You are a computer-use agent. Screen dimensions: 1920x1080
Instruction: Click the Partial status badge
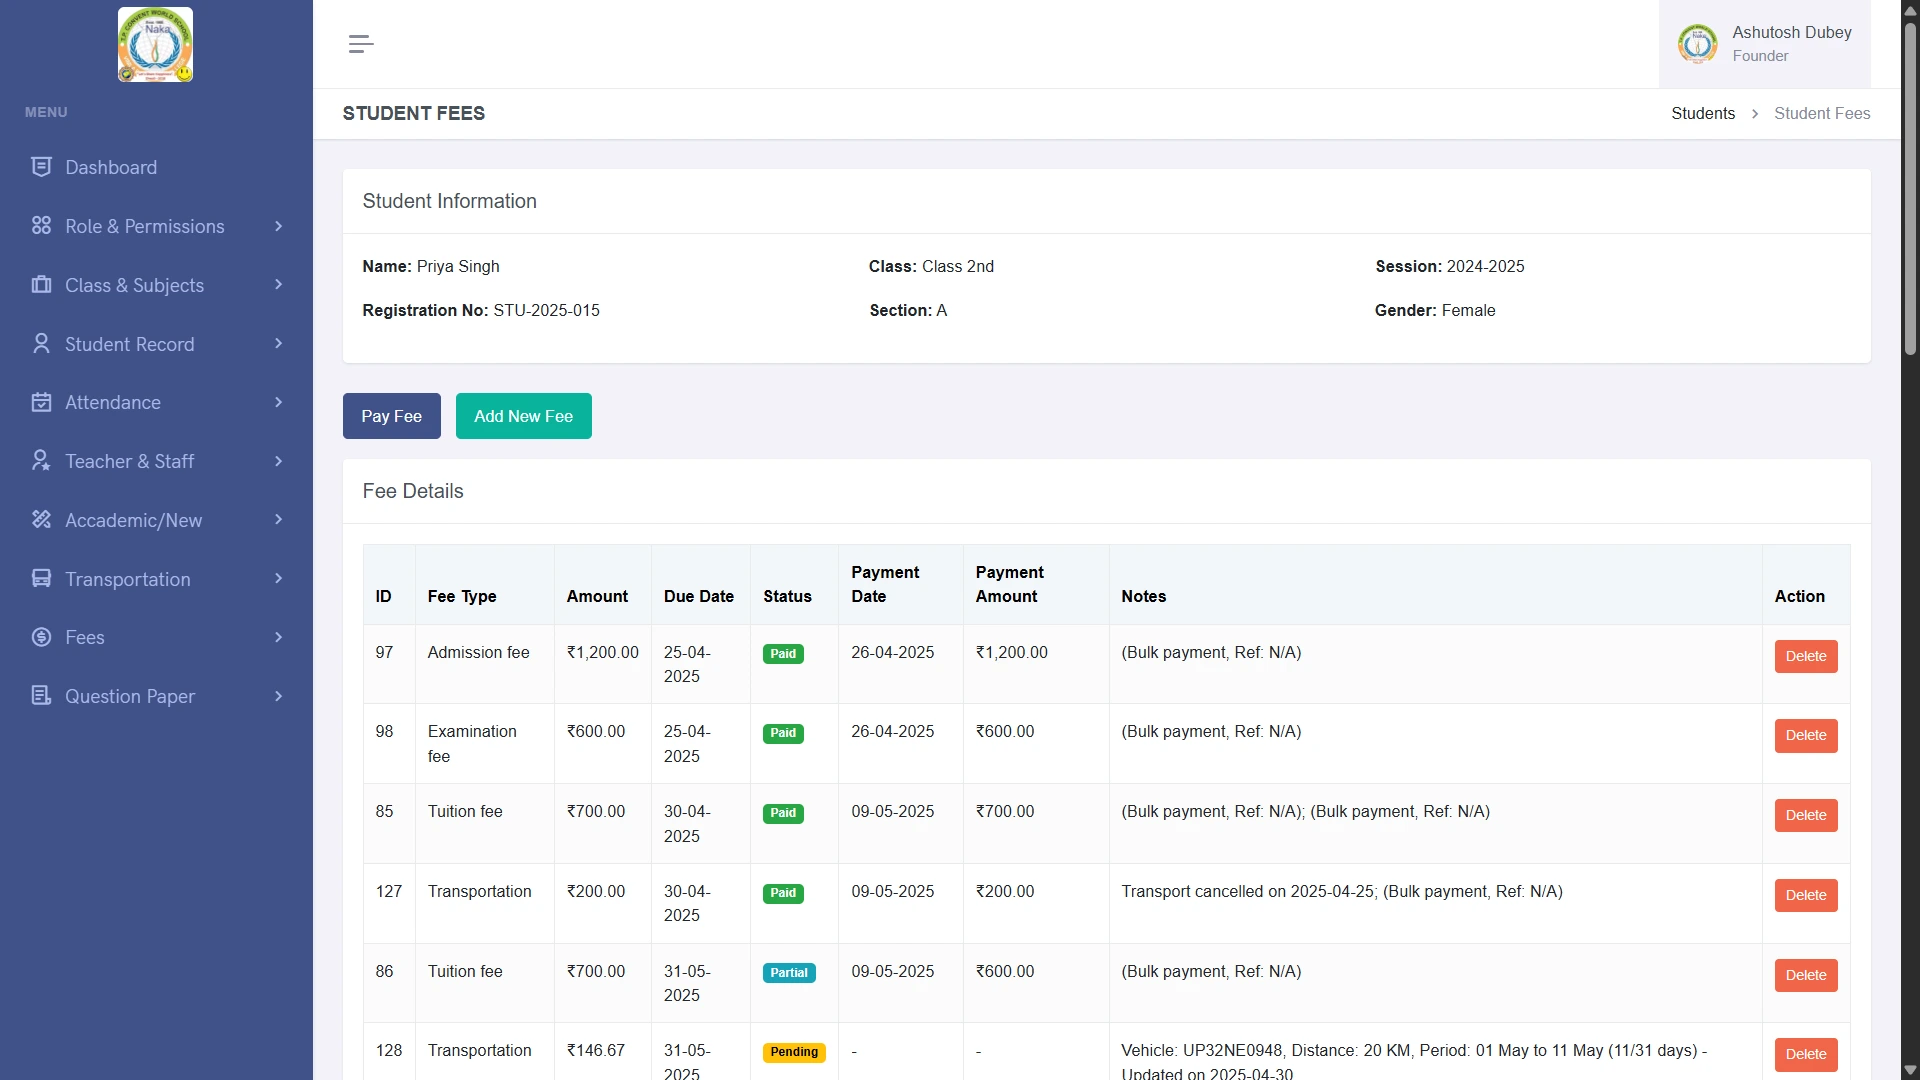click(x=789, y=973)
